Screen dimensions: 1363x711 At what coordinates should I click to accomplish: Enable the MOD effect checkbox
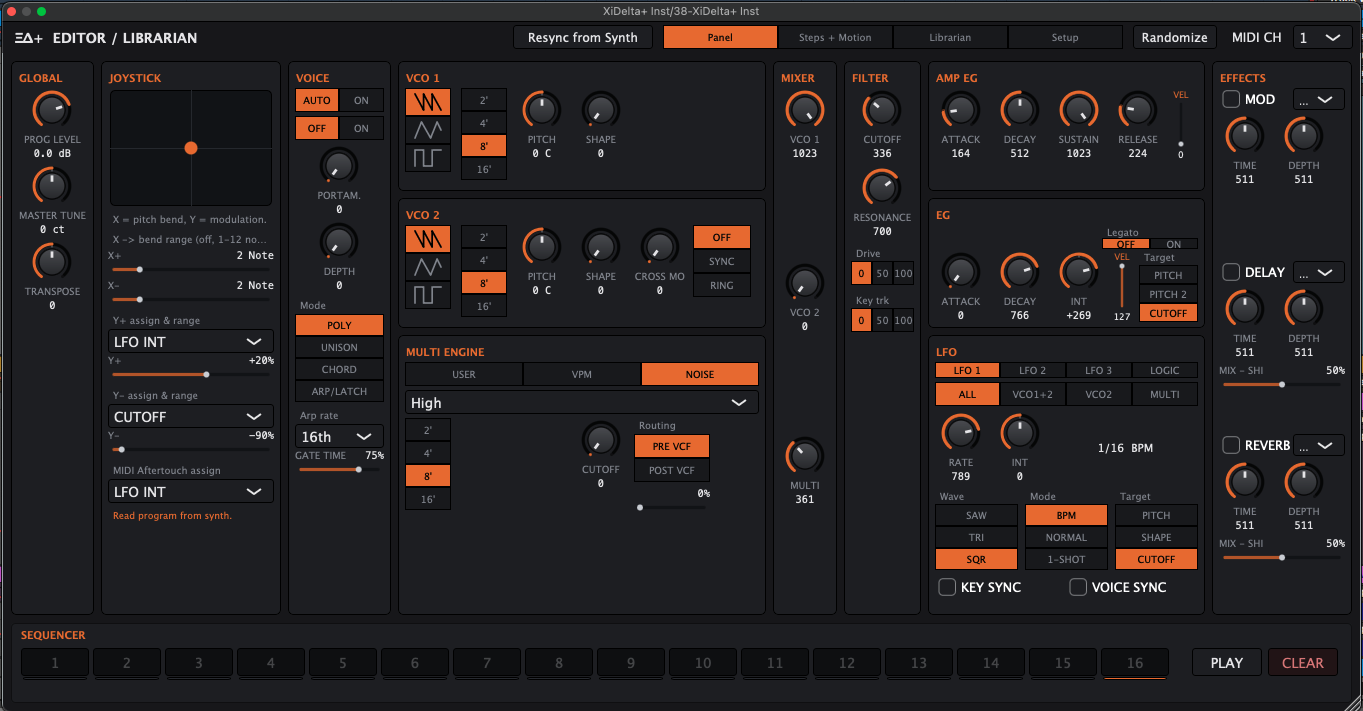tap(1231, 99)
